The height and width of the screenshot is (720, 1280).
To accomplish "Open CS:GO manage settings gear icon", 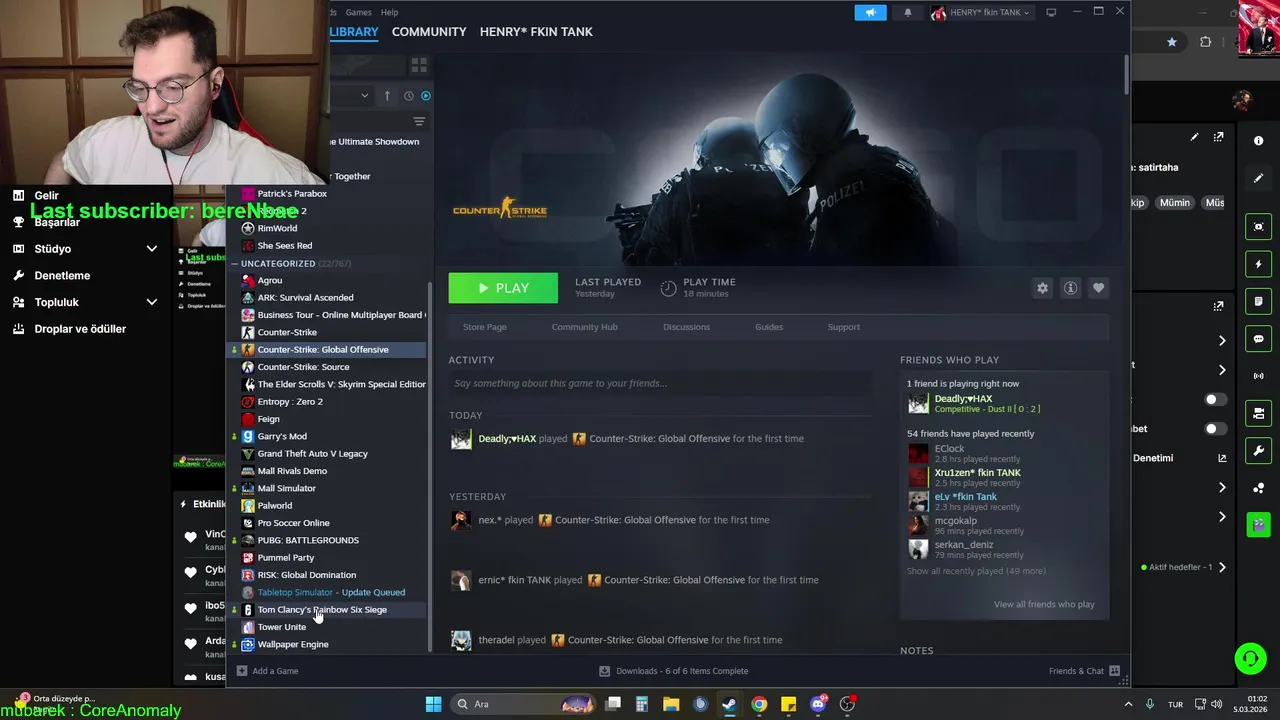I will tap(1042, 288).
